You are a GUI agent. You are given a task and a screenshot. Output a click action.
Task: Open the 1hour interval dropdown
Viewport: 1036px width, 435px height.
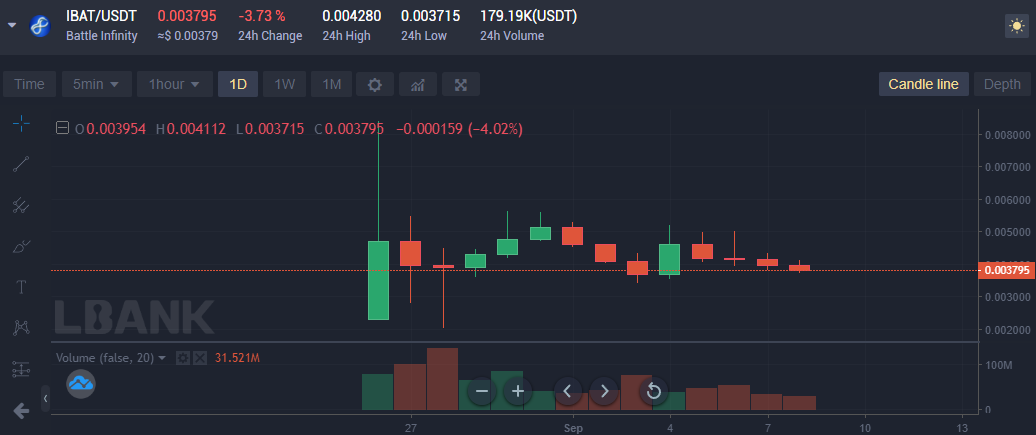[174, 85]
